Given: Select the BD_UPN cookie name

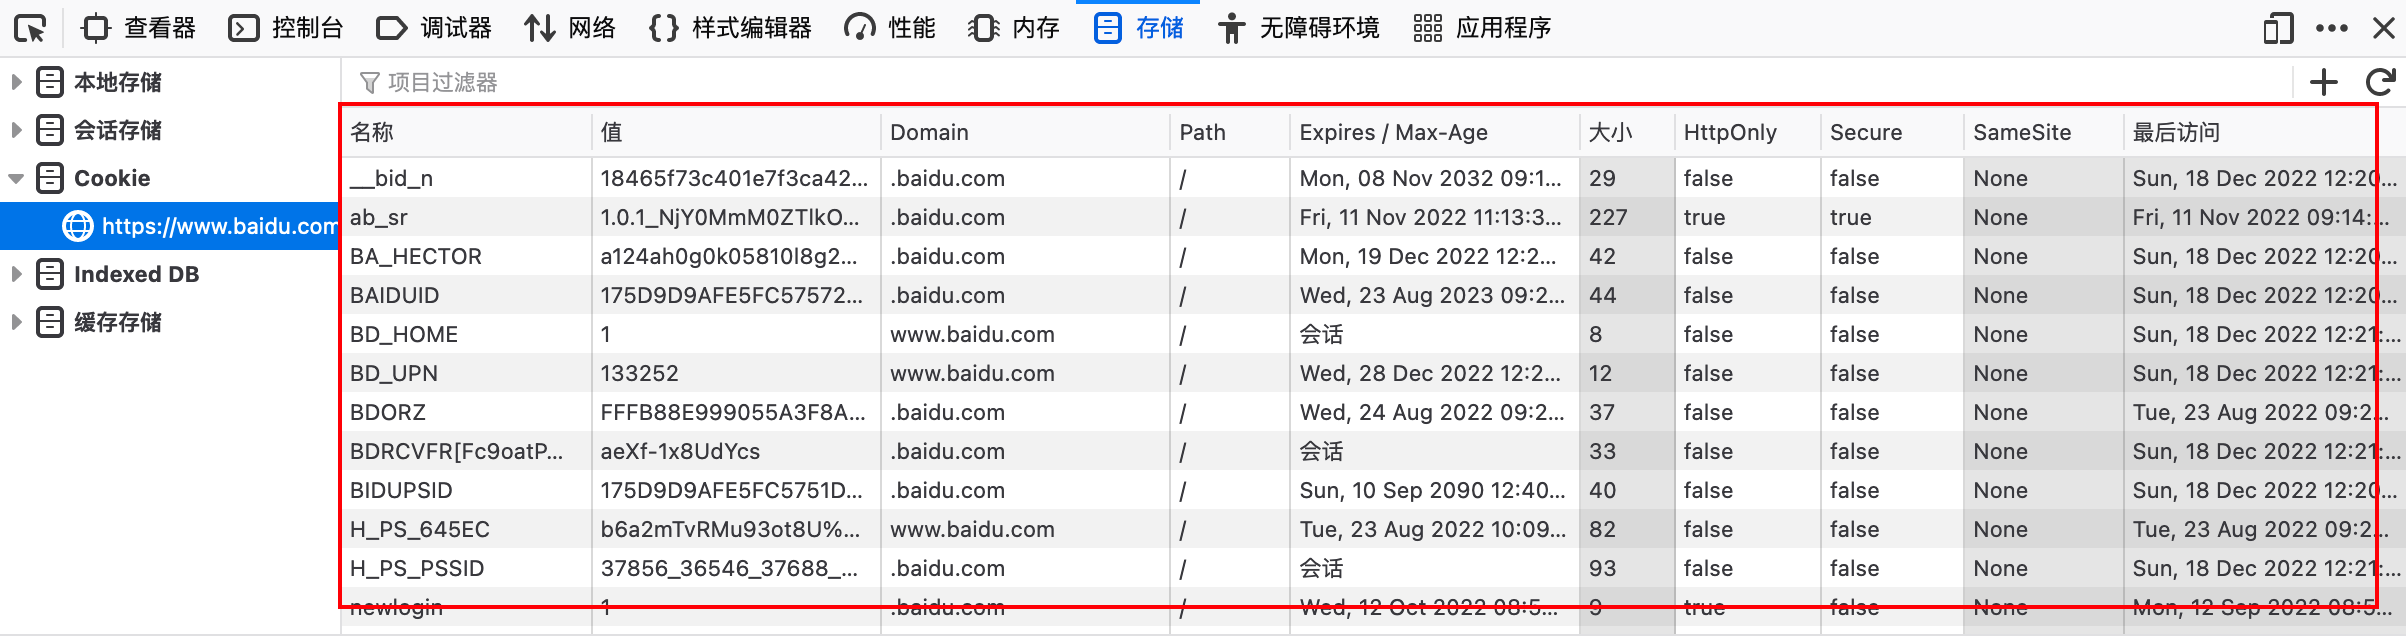Looking at the screenshot, I should click(394, 373).
